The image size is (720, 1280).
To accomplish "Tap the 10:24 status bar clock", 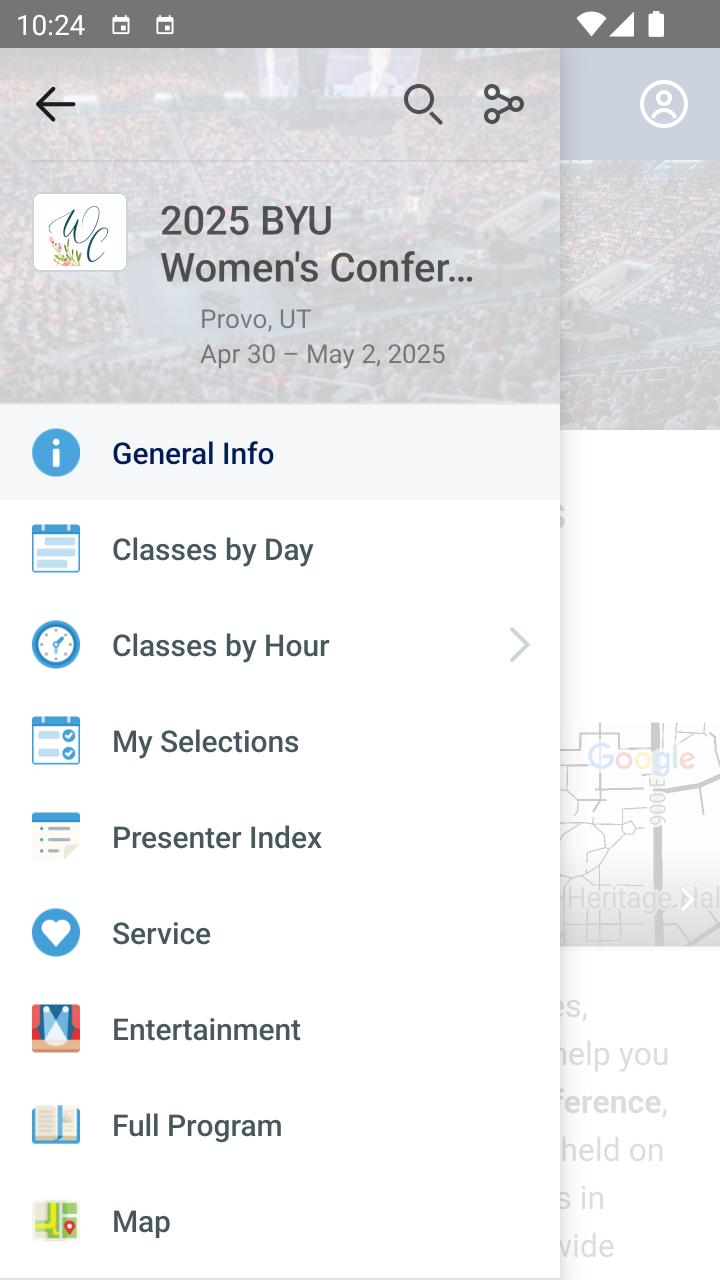I will point(51,25).
